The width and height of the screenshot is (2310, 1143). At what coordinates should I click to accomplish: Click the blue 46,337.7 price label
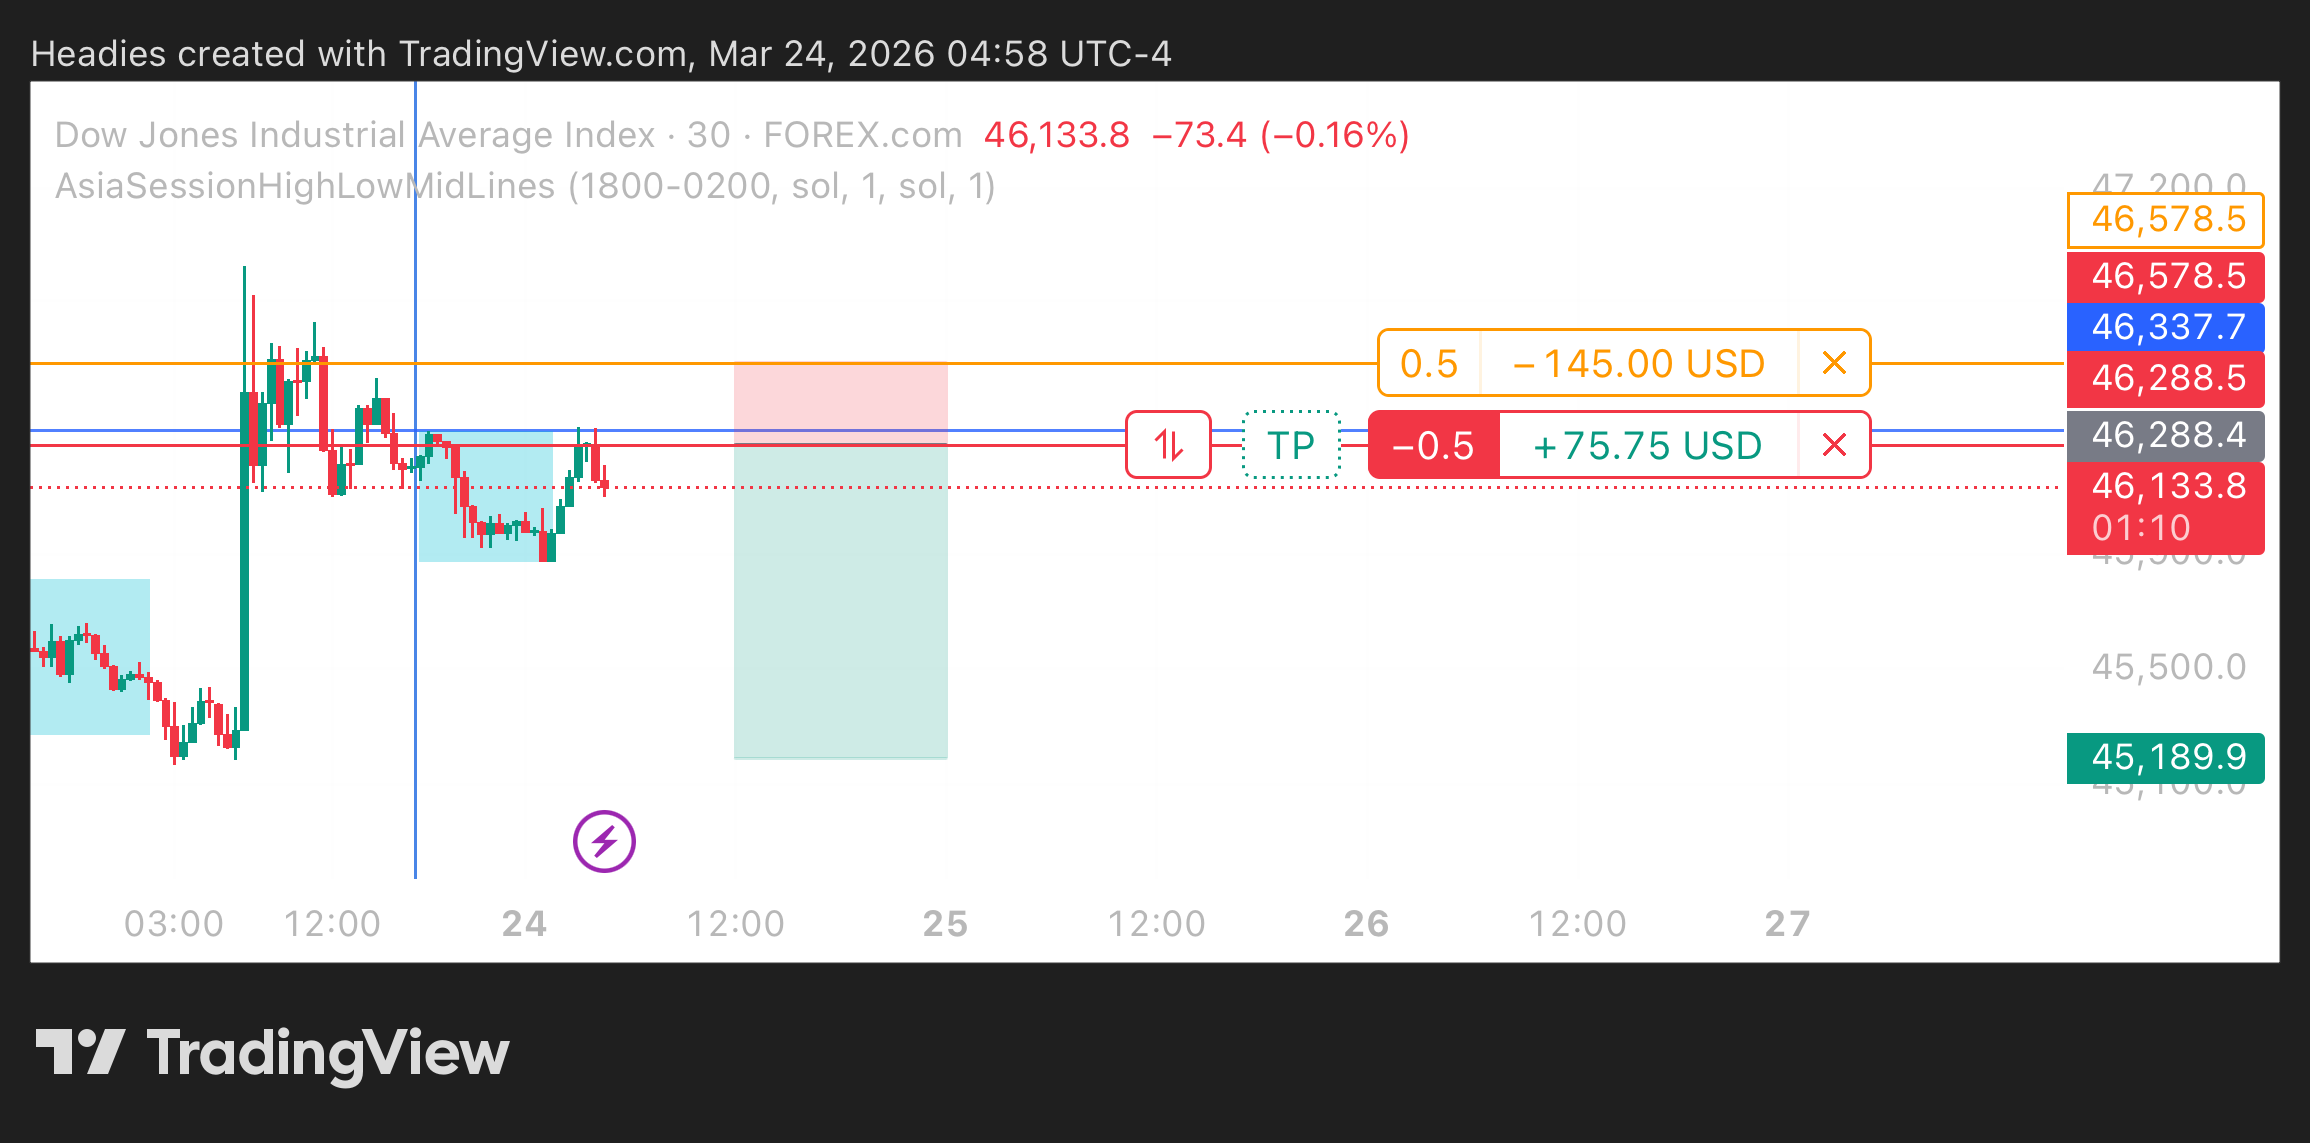[2165, 327]
